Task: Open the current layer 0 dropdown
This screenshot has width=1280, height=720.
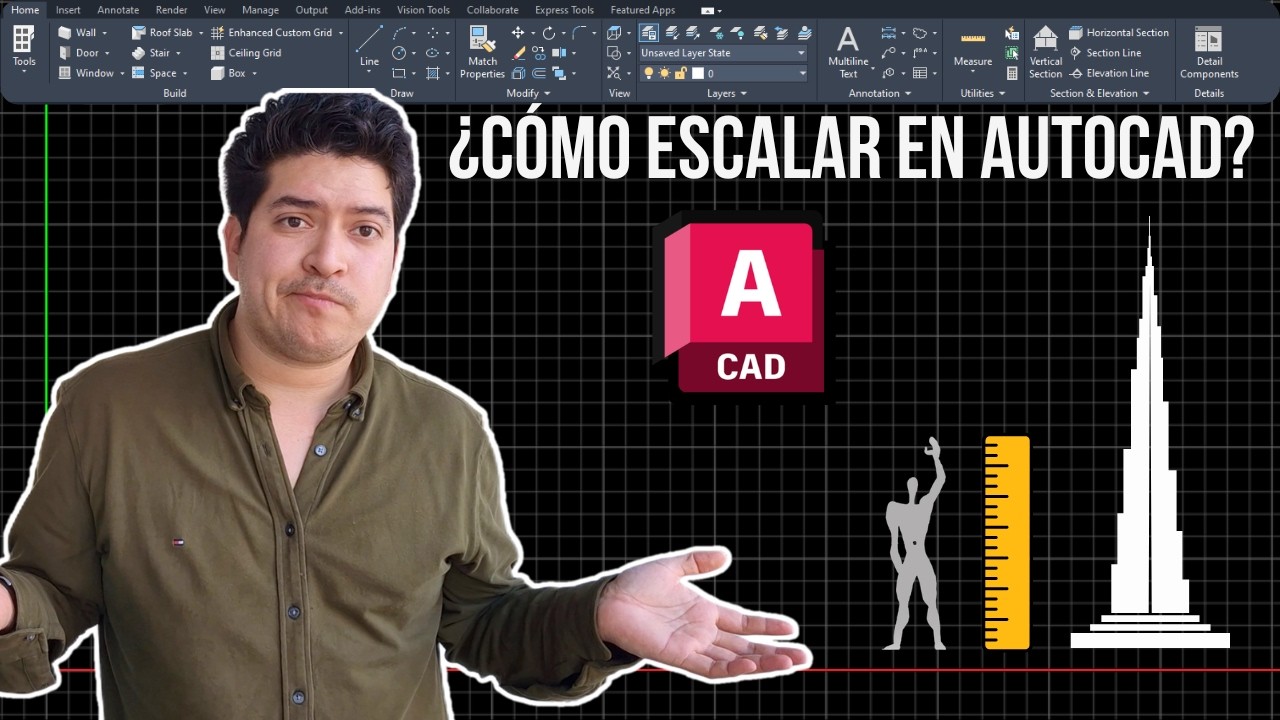Action: [x=723, y=73]
